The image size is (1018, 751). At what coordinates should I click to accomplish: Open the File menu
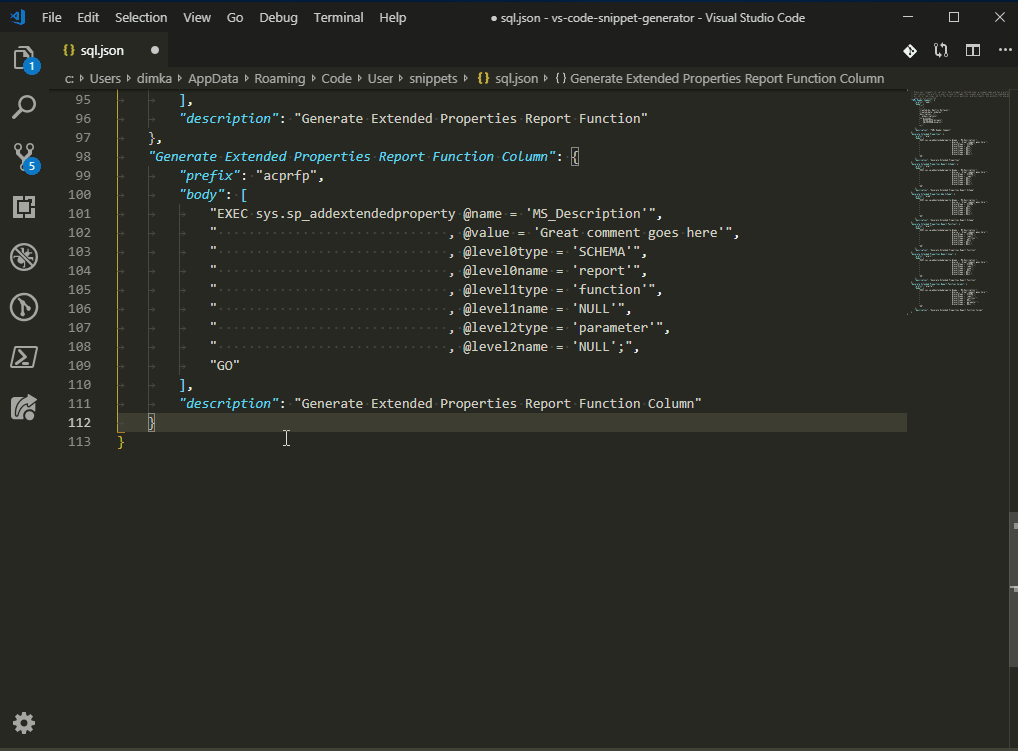[x=52, y=17]
